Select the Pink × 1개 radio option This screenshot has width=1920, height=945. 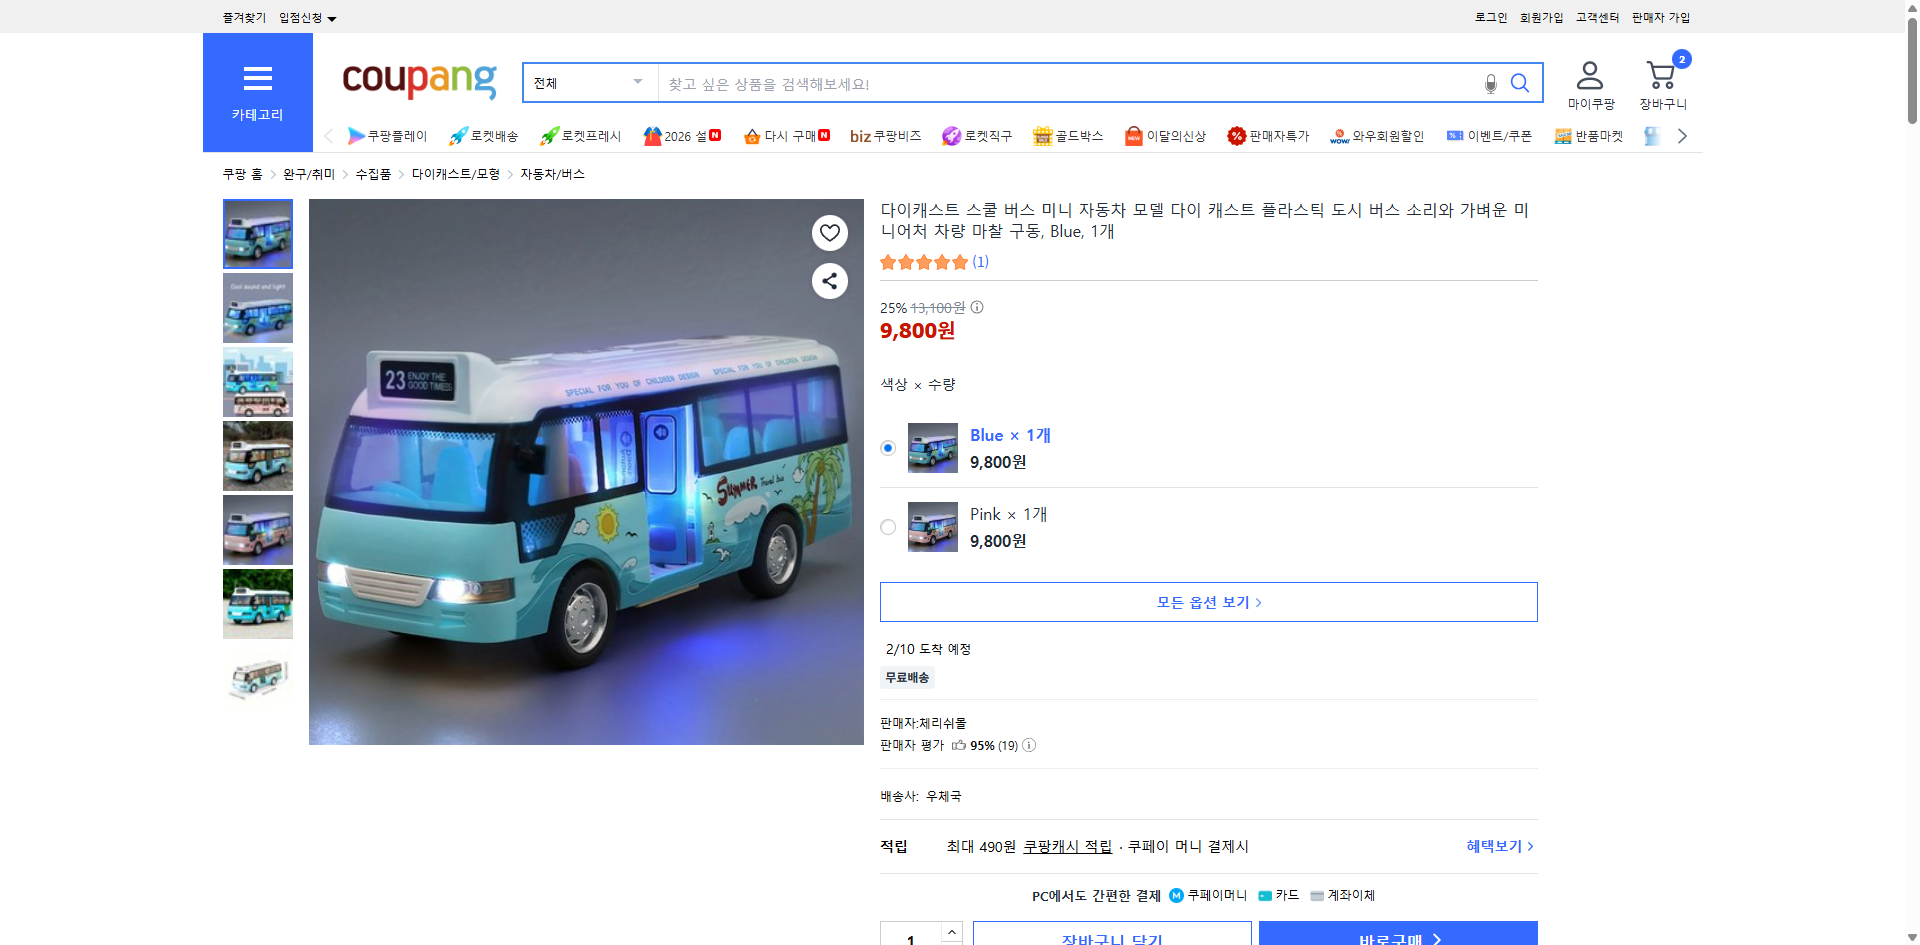coord(887,527)
